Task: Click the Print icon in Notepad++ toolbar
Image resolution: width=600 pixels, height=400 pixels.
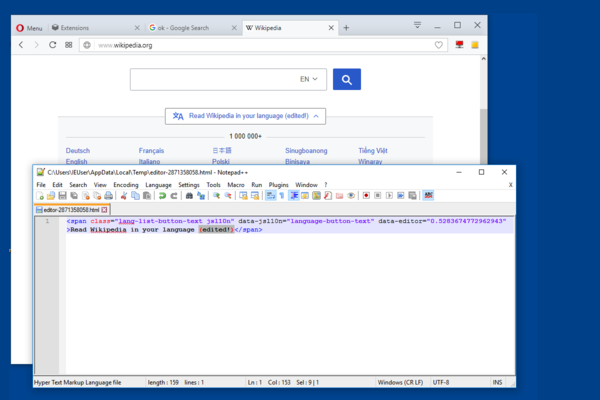Action: tap(109, 196)
